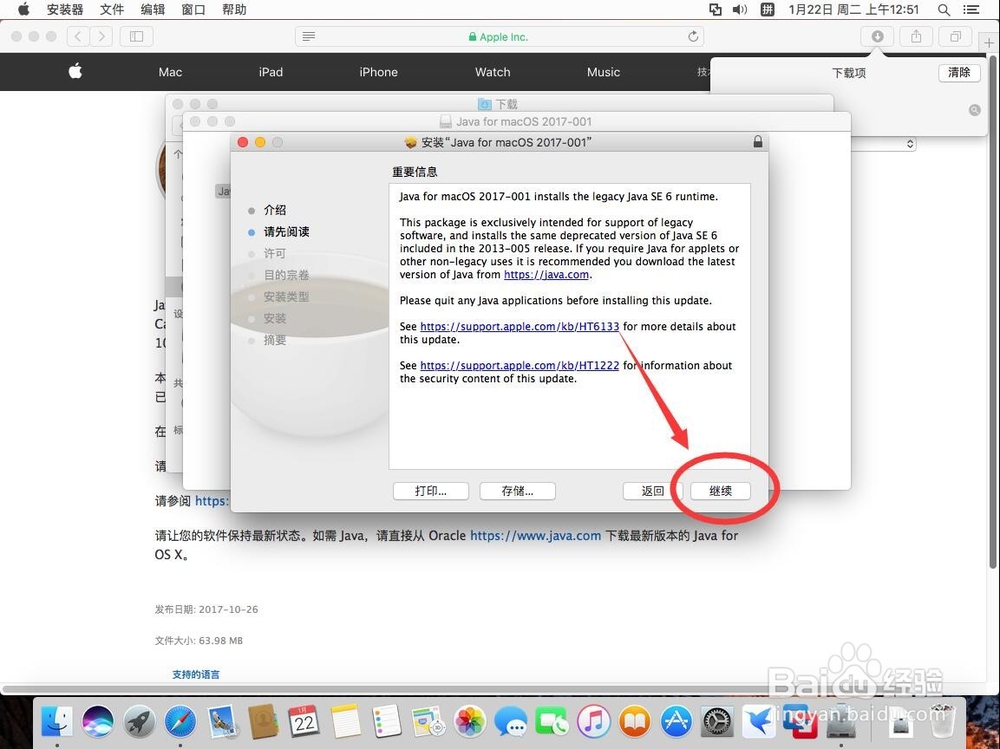Open the 窗口 menu in the menu bar
This screenshot has height=749, width=1000.
192,10
